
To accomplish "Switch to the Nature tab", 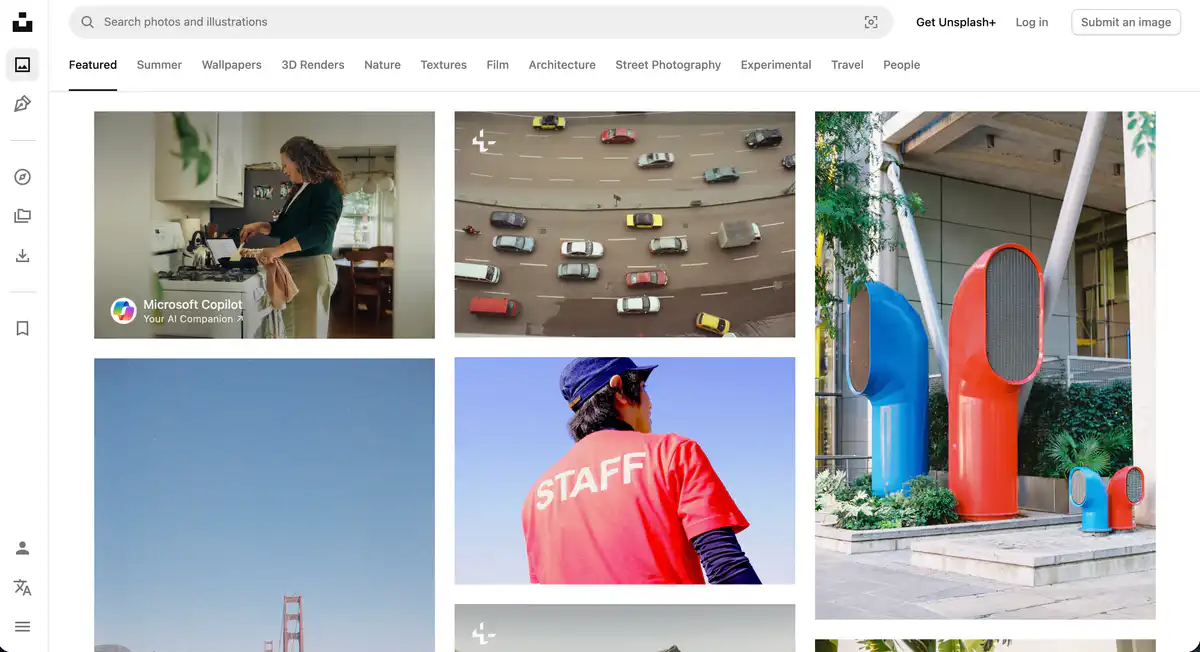I will [382, 65].
